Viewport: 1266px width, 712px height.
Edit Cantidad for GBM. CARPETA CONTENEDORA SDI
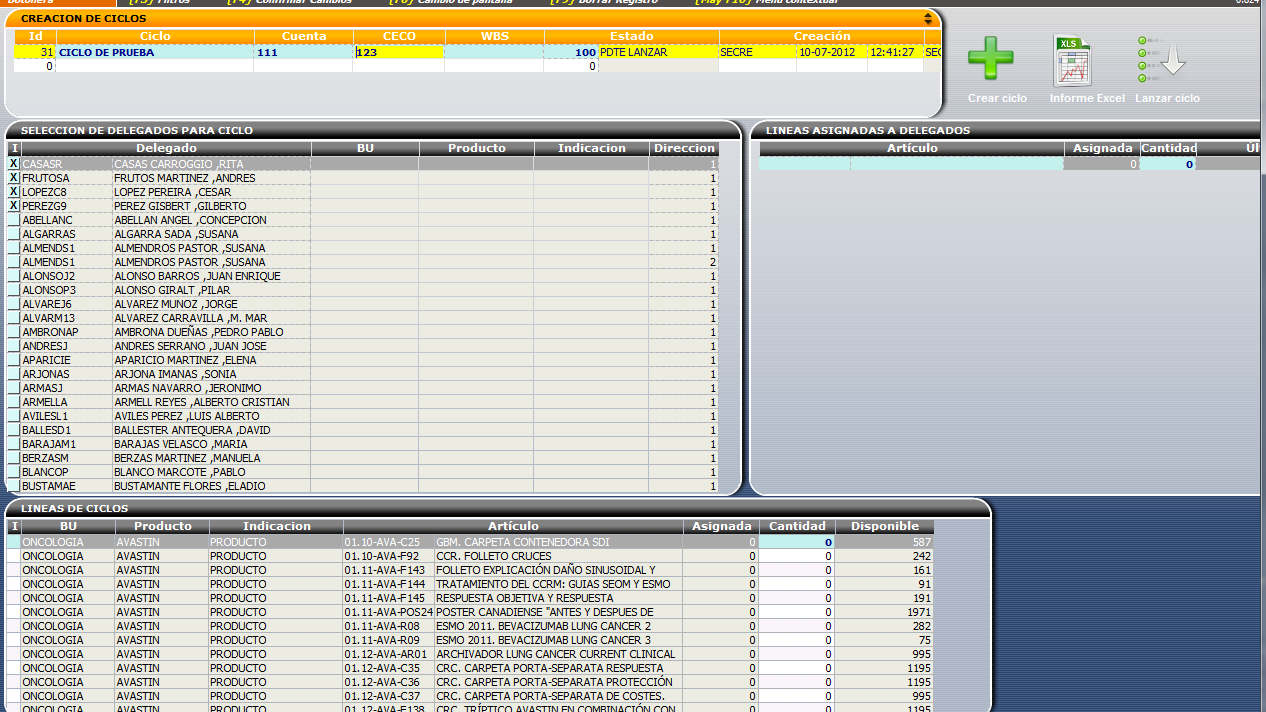796,542
